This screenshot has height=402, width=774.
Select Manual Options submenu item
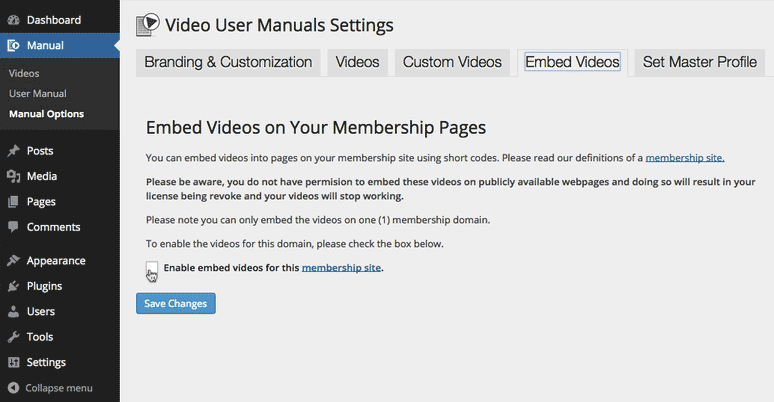click(46, 114)
